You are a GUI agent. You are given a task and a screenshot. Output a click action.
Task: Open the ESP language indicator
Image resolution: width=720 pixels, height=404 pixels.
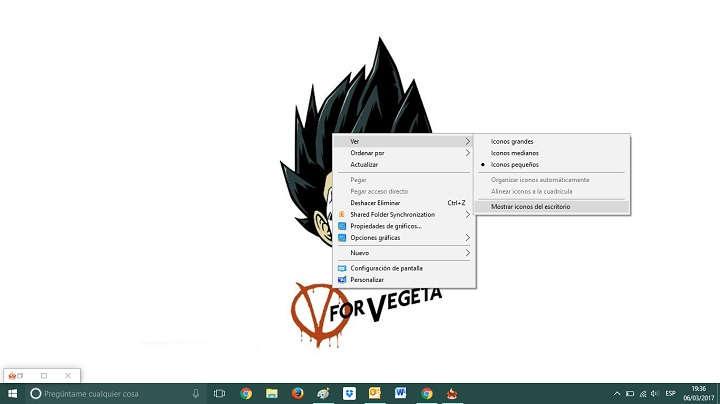[x=671, y=393]
